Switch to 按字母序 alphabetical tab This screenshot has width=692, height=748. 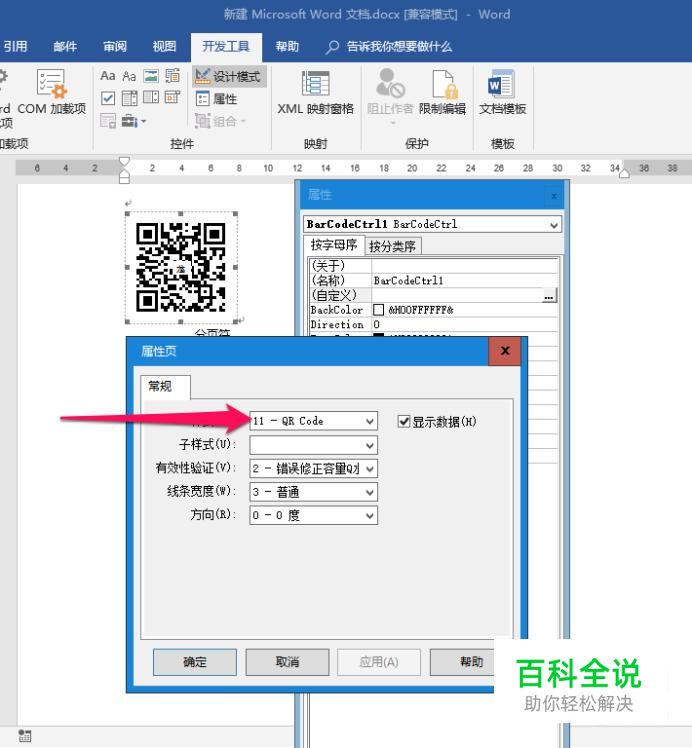[334, 245]
